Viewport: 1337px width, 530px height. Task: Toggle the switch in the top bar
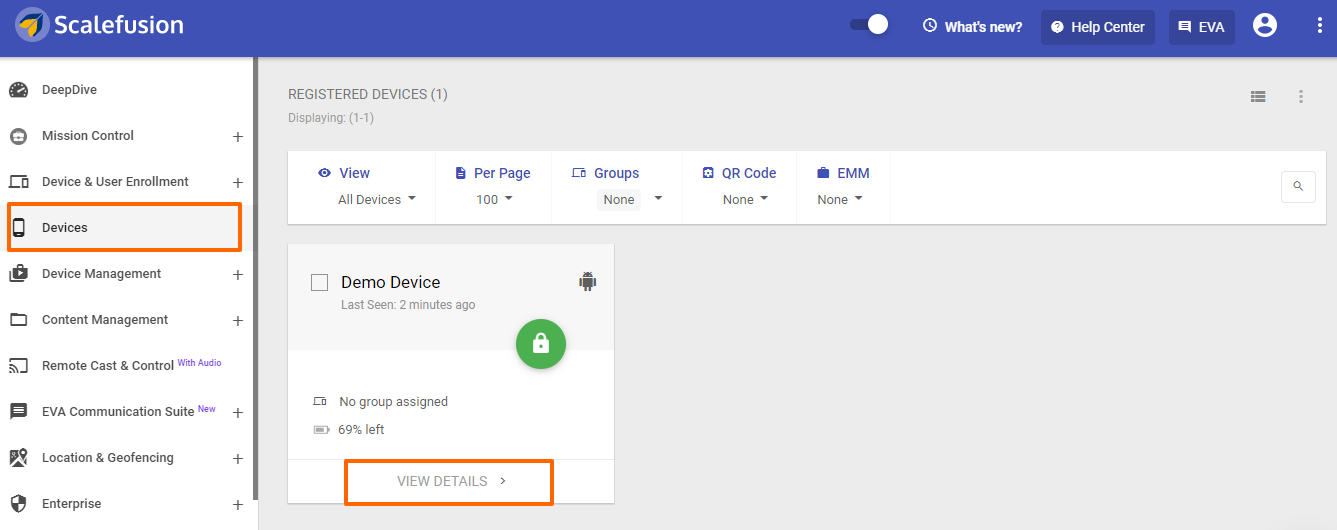tap(869, 24)
